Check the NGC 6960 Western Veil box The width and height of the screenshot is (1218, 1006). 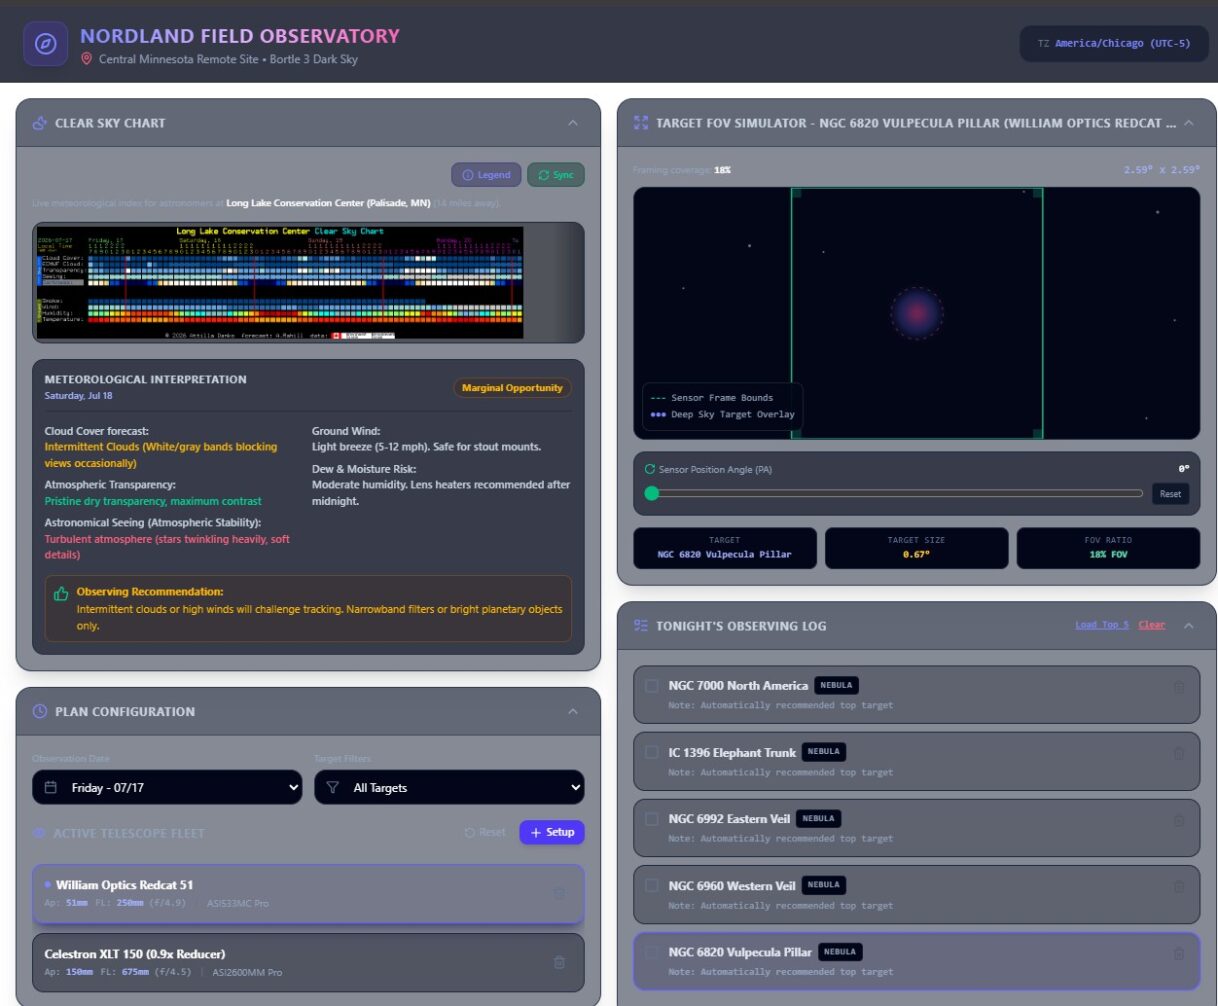point(652,885)
